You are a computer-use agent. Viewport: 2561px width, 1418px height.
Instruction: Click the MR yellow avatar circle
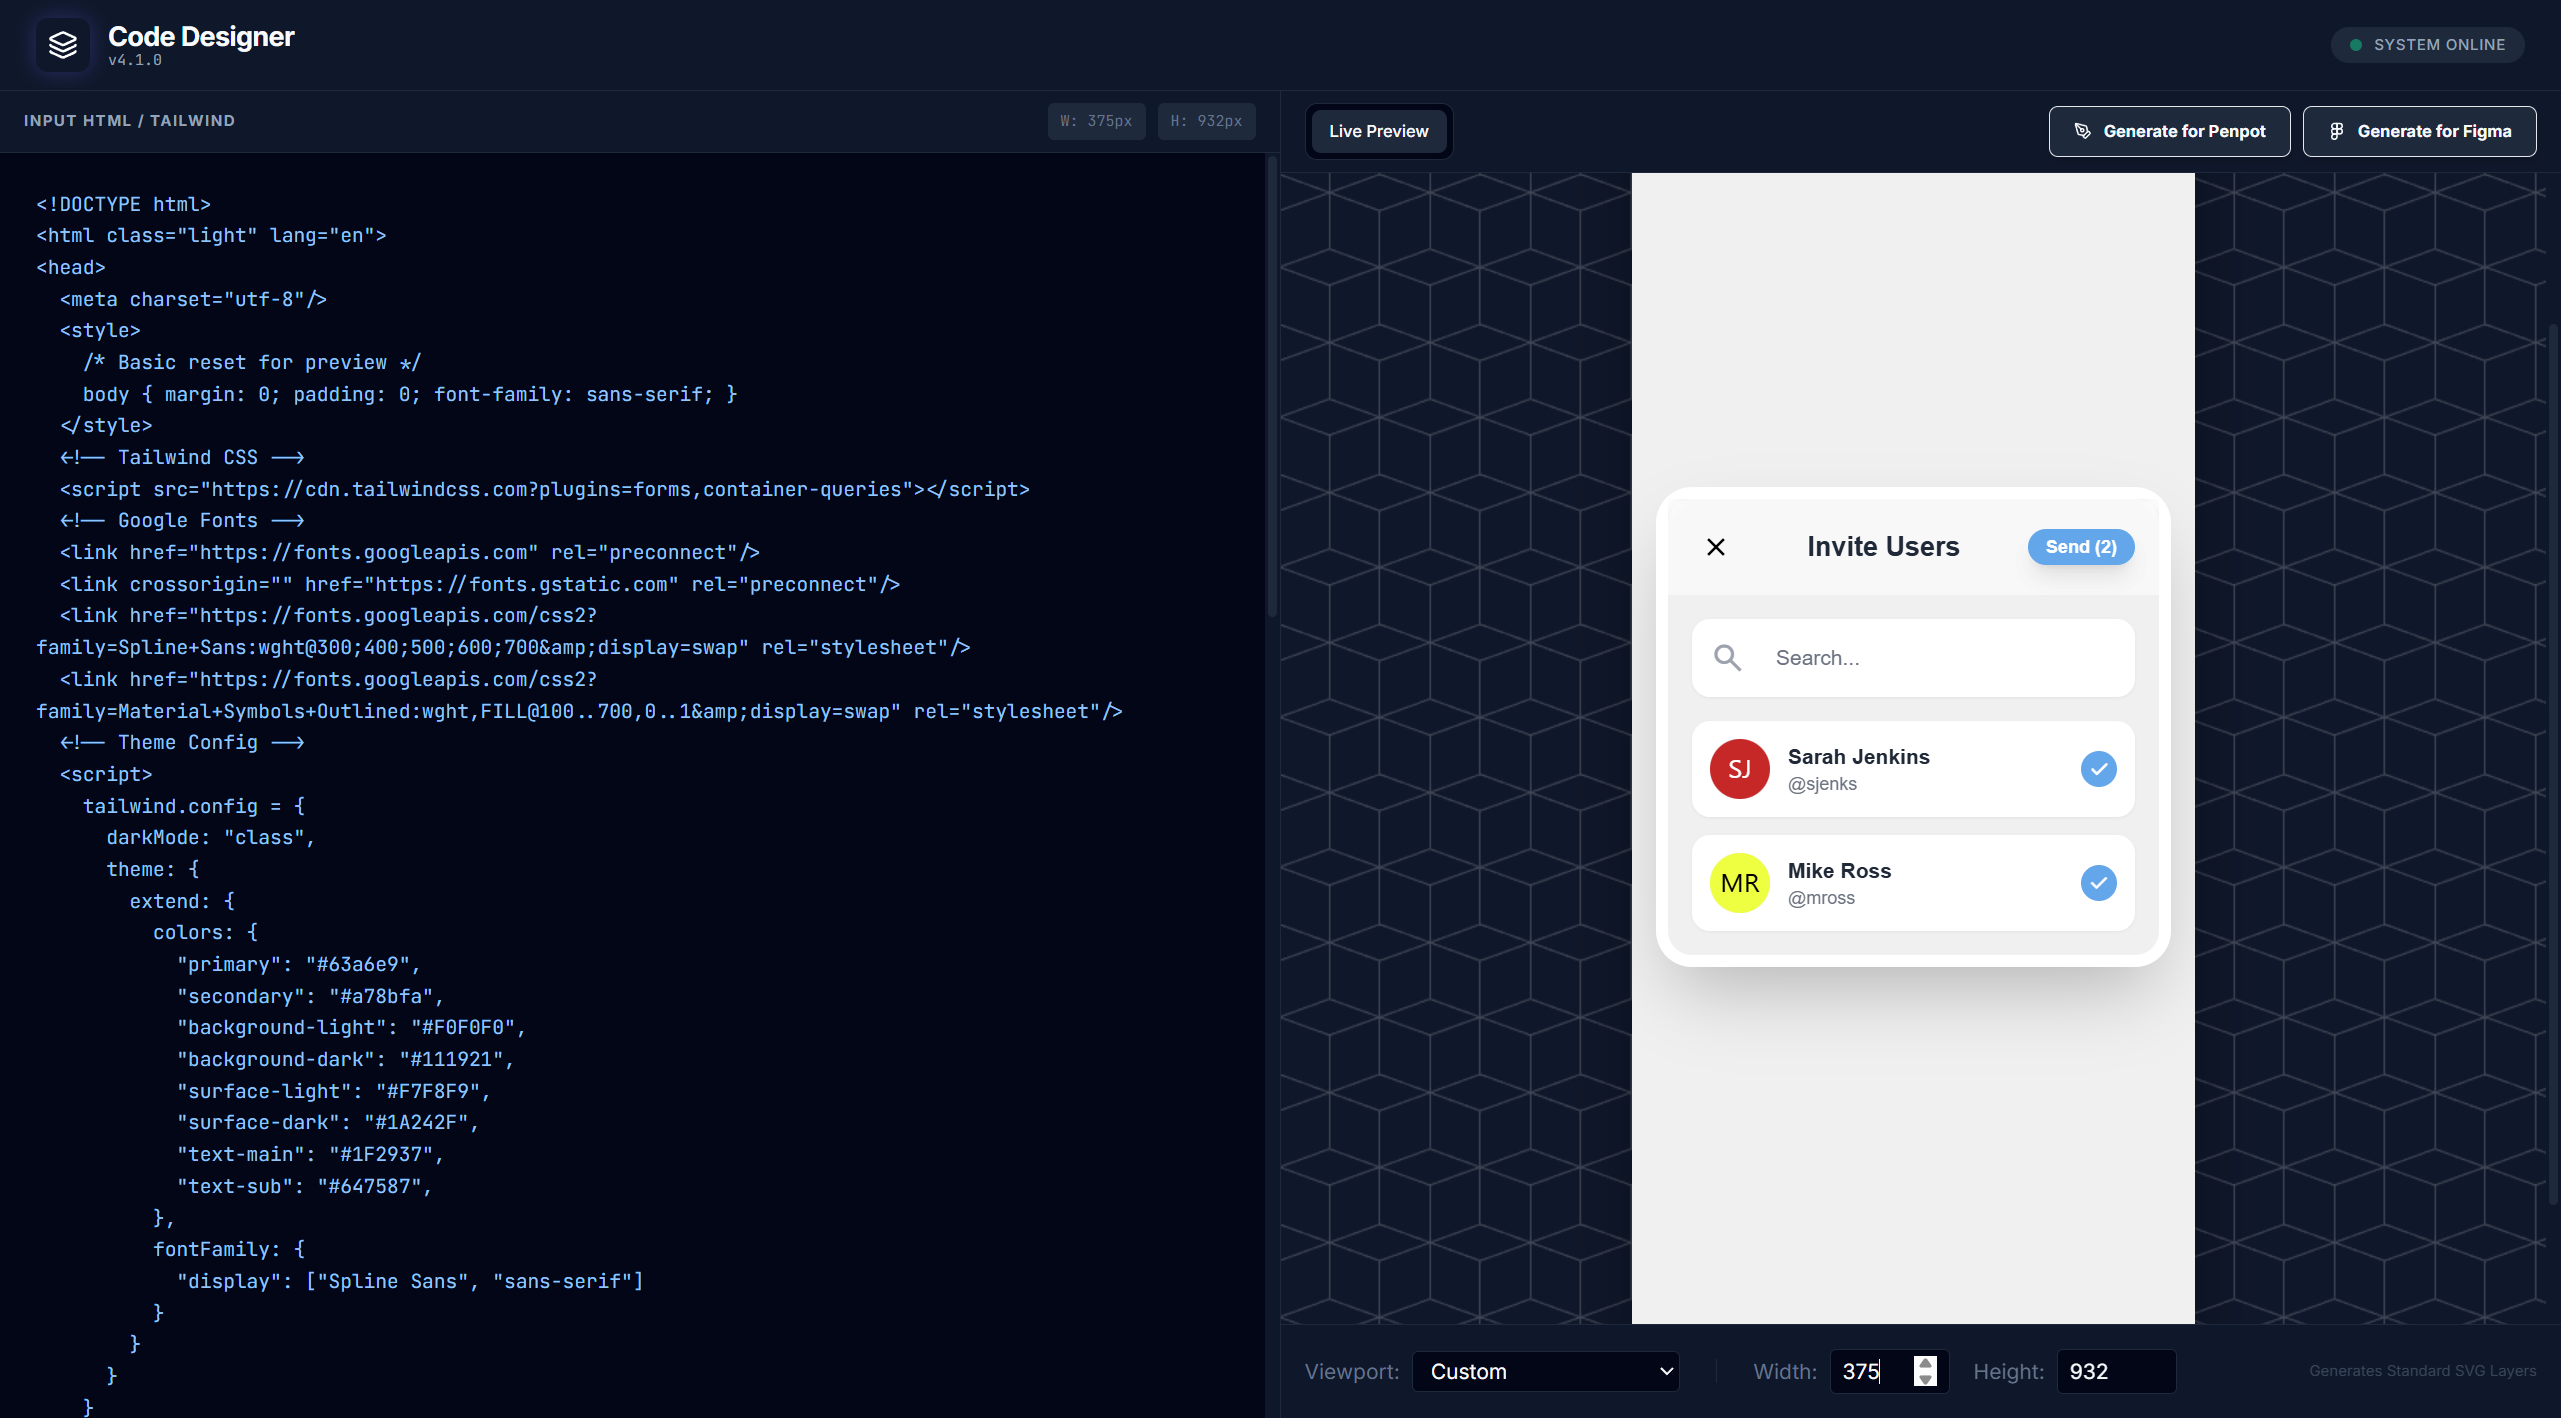pyautogui.click(x=1739, y=883)
